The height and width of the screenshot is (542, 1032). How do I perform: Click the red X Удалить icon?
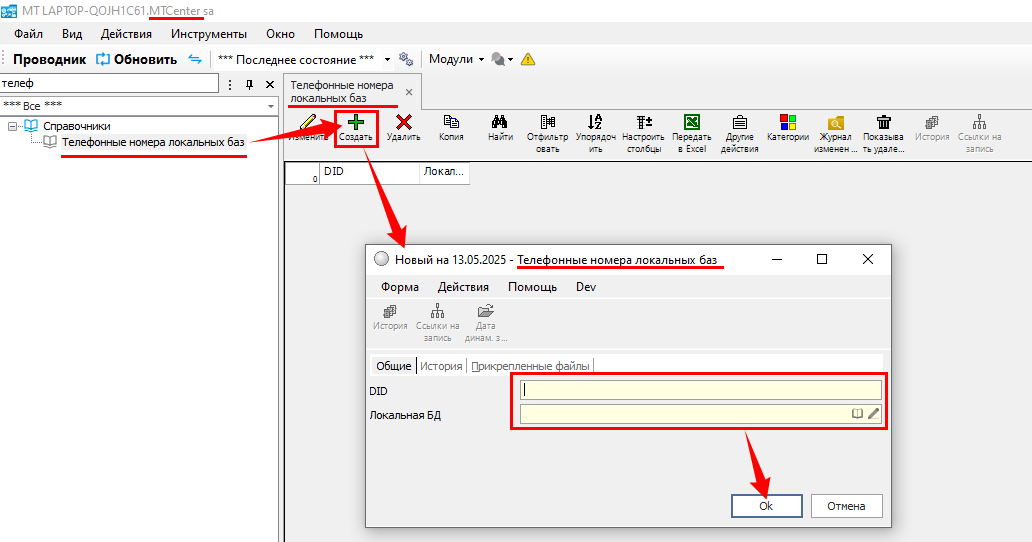403,123
